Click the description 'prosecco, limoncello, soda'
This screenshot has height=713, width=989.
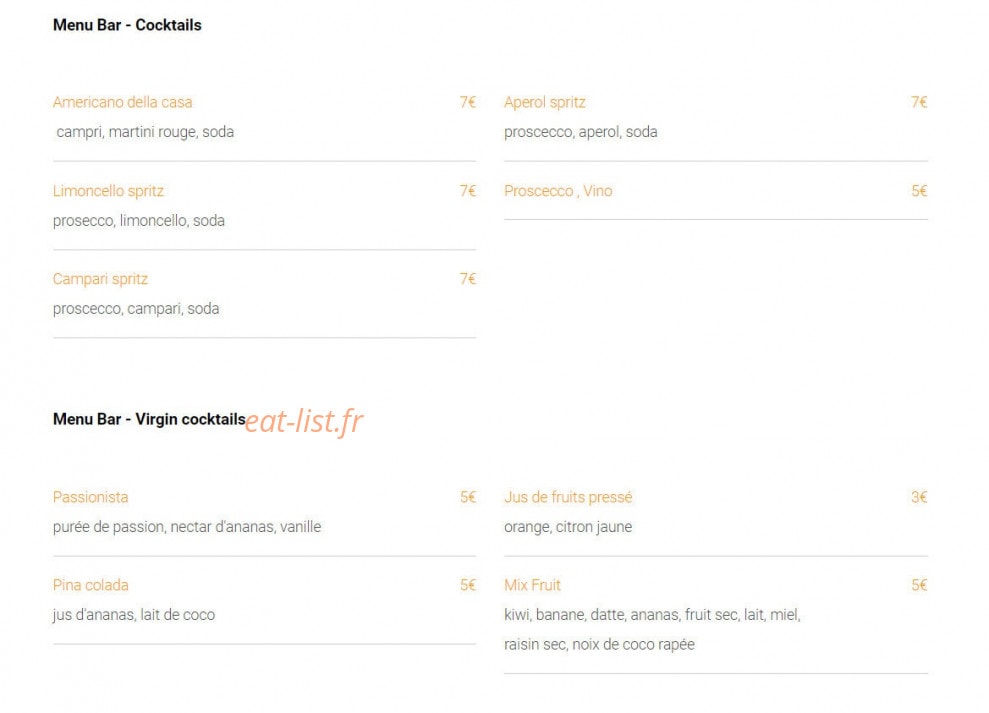(139, 221)
